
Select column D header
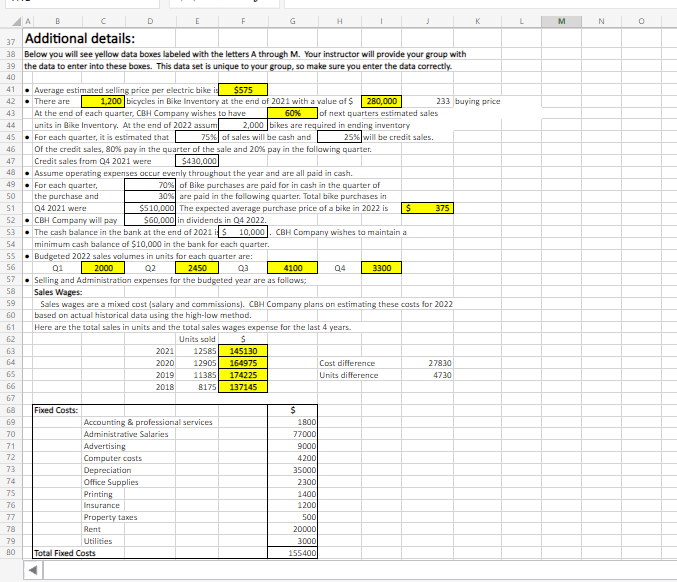150,21
